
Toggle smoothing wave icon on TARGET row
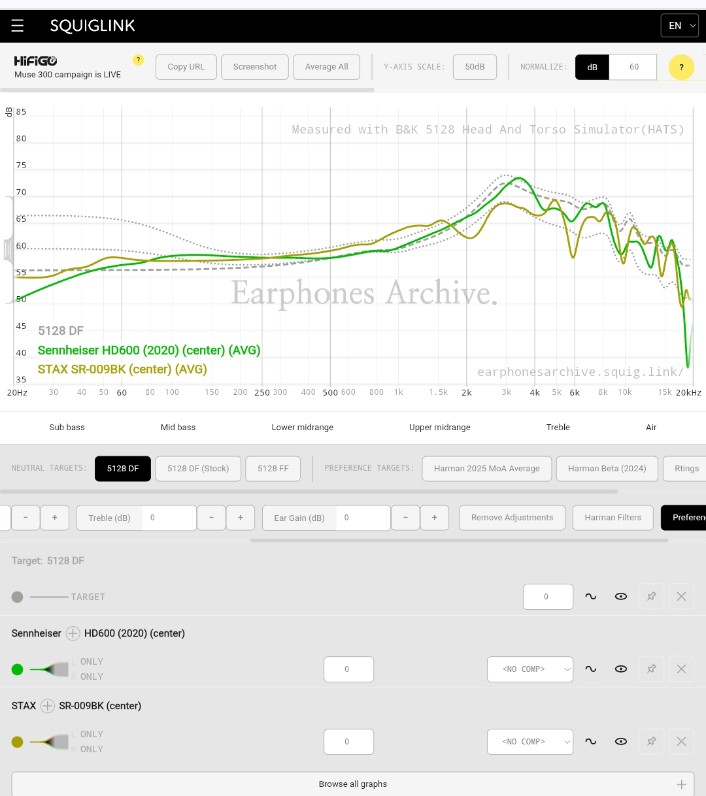tap(591, 596)
